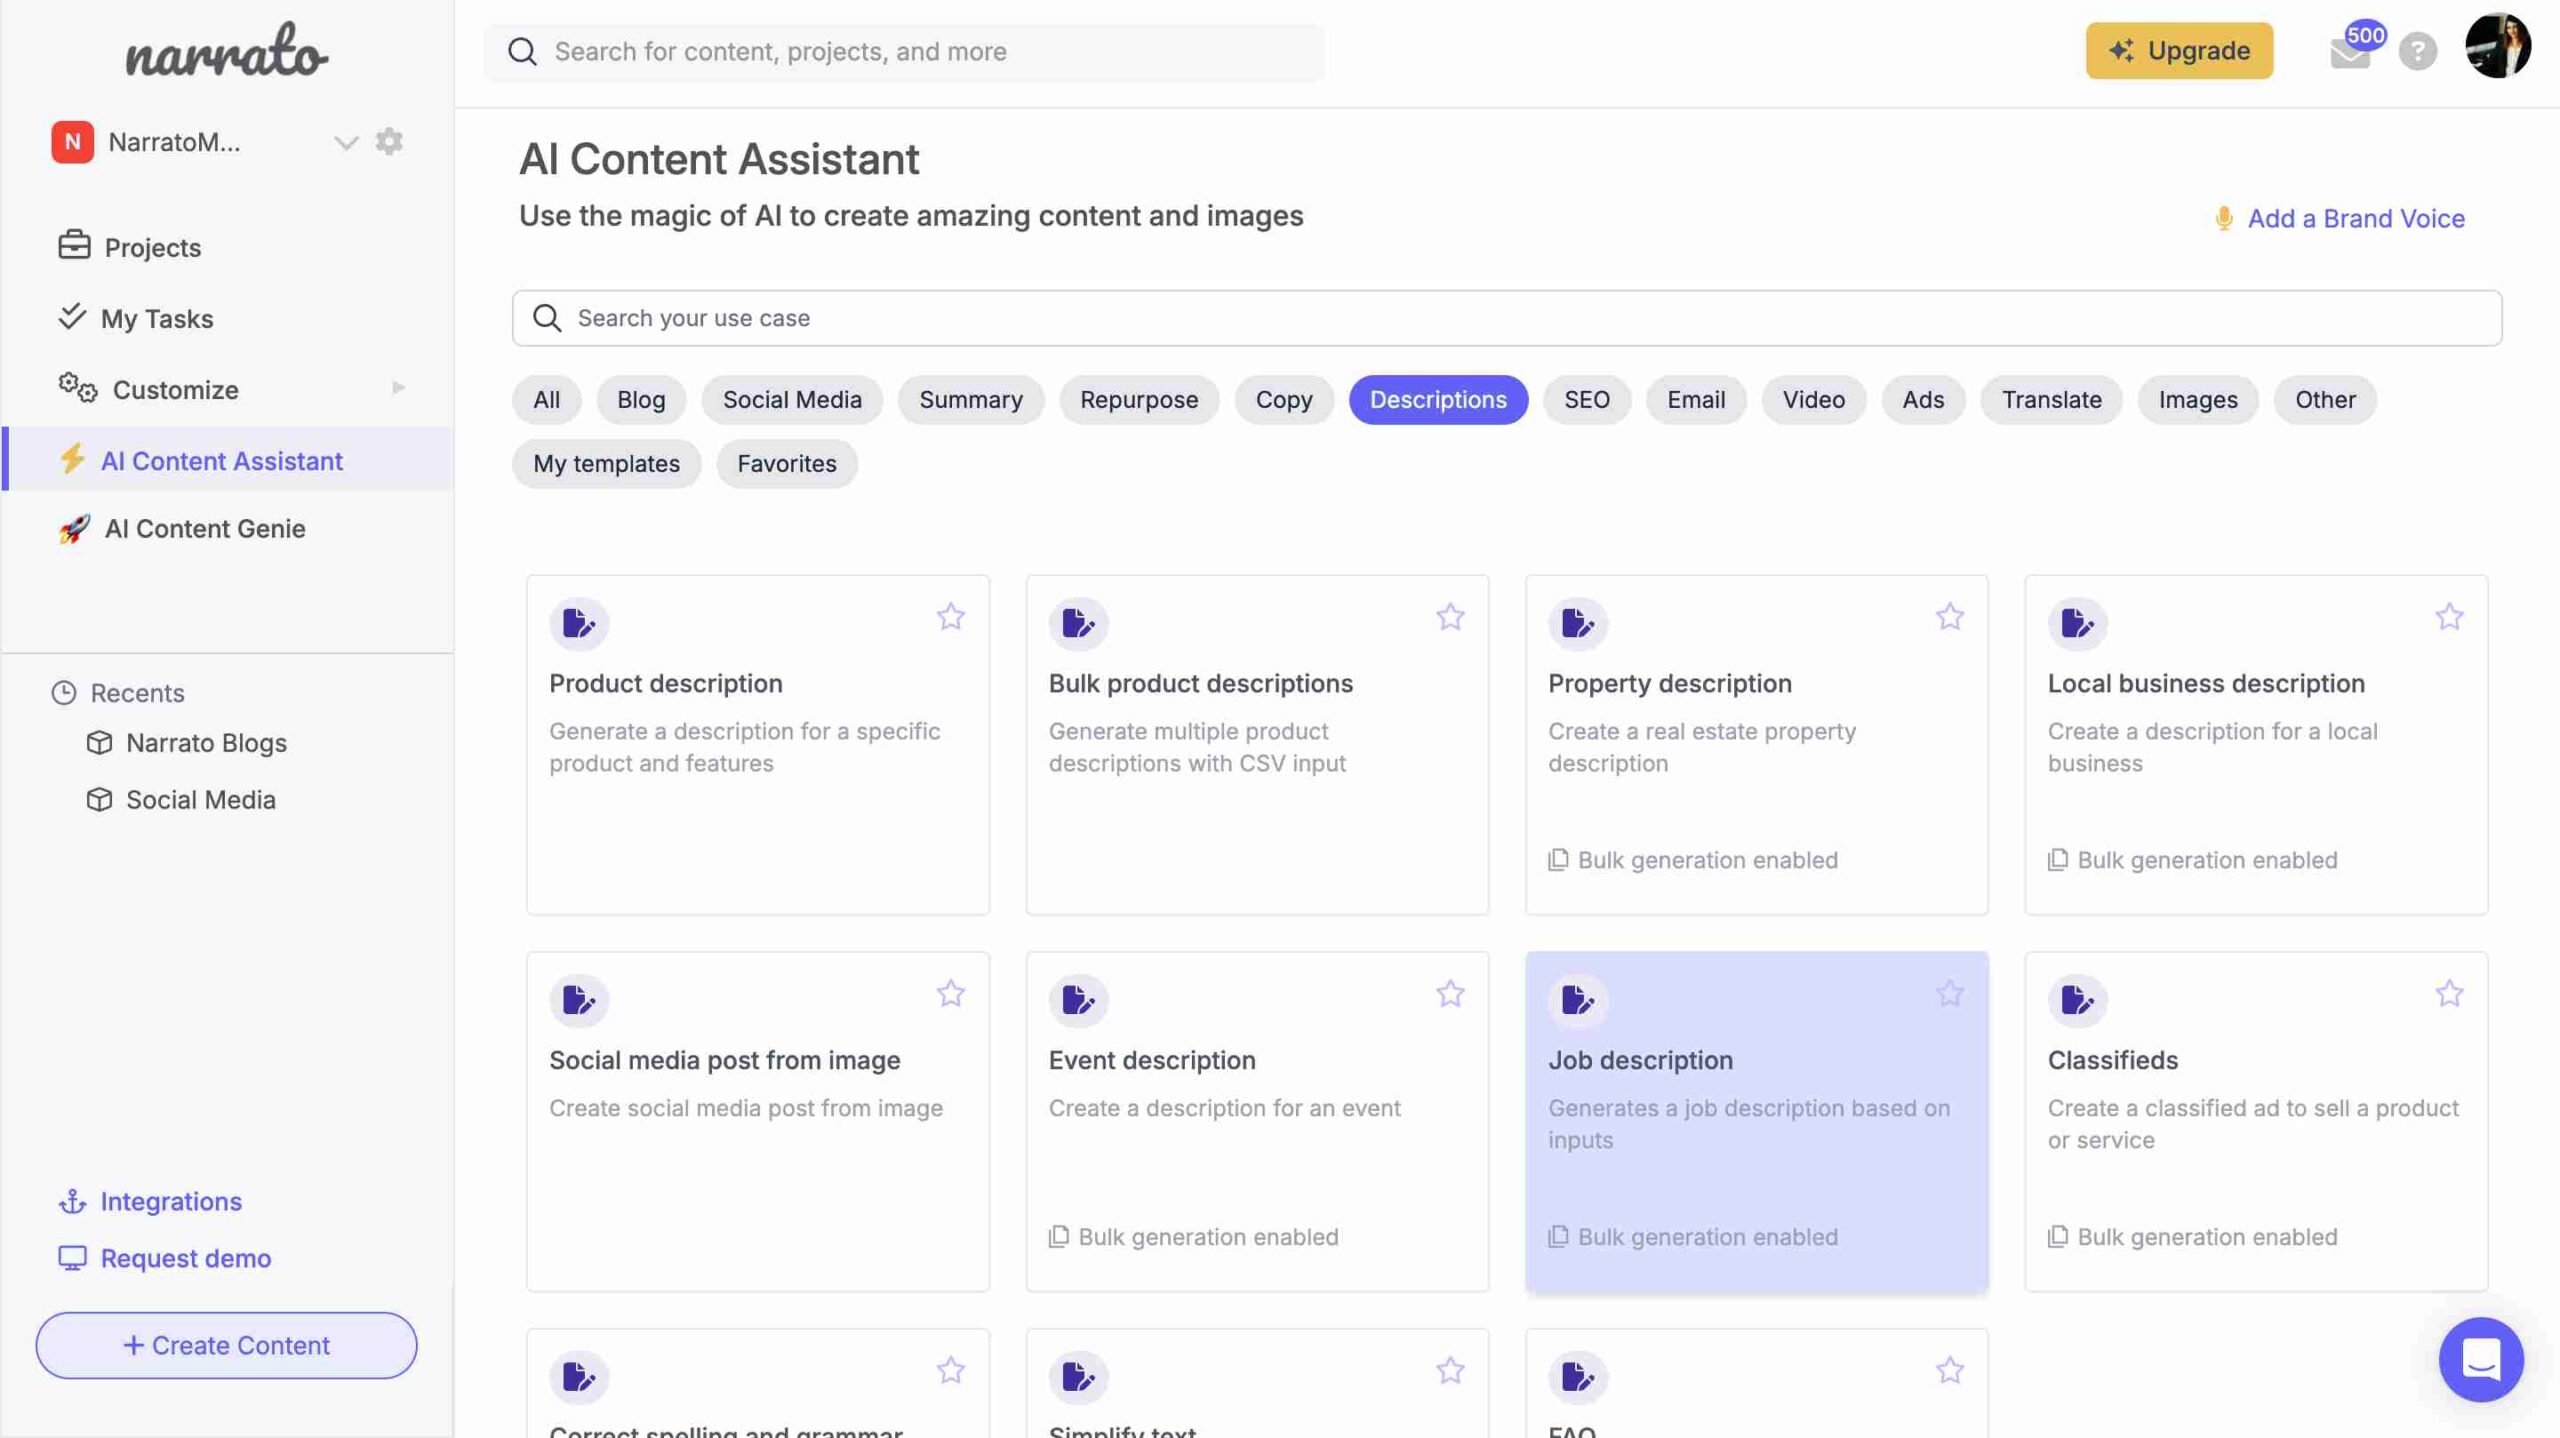Click the Search your use case input field
The image size is (2560, 1438).
click(1507, 318)
